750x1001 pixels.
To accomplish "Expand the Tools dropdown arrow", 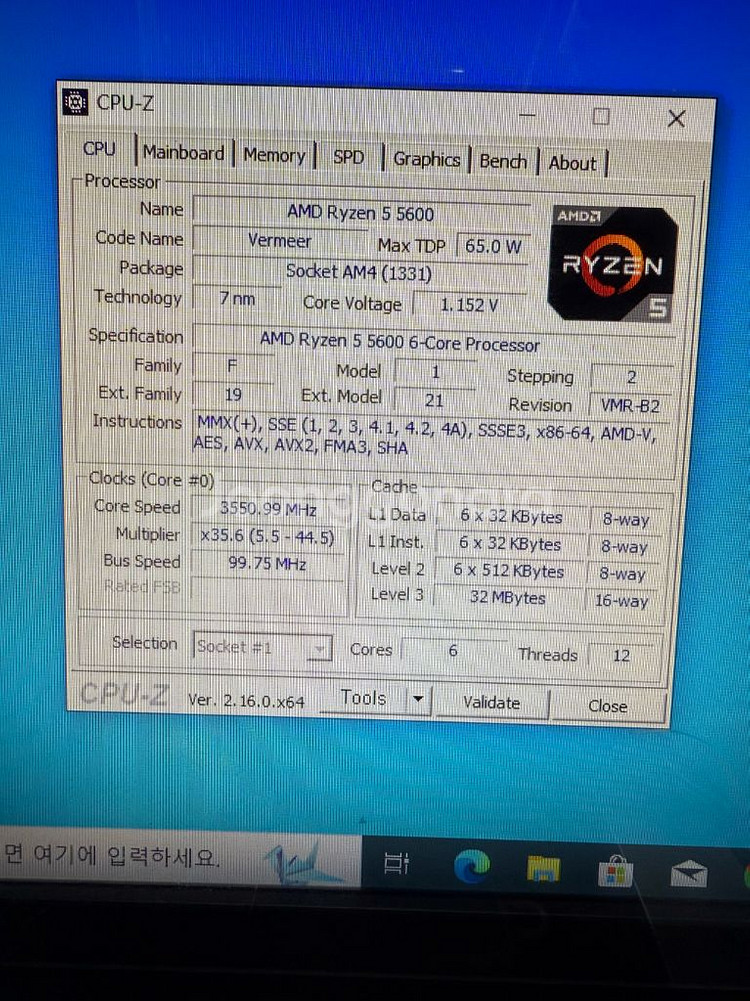I will 418,699.
